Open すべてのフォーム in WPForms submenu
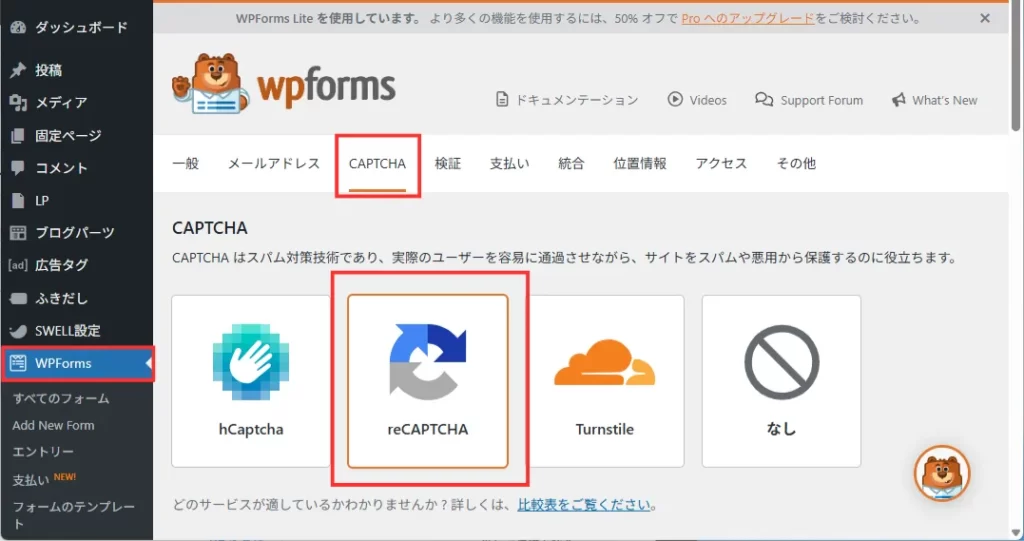Image resolution: width=1024 pixels, height=541 pixels. click(x=61, y=399)
